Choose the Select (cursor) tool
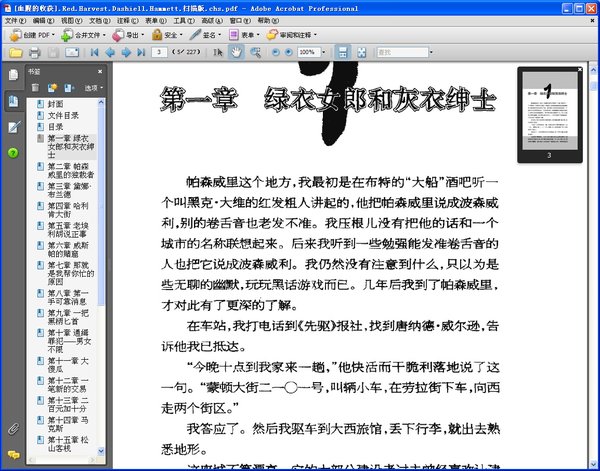This screenshot has width=600, height=471. 218,52
